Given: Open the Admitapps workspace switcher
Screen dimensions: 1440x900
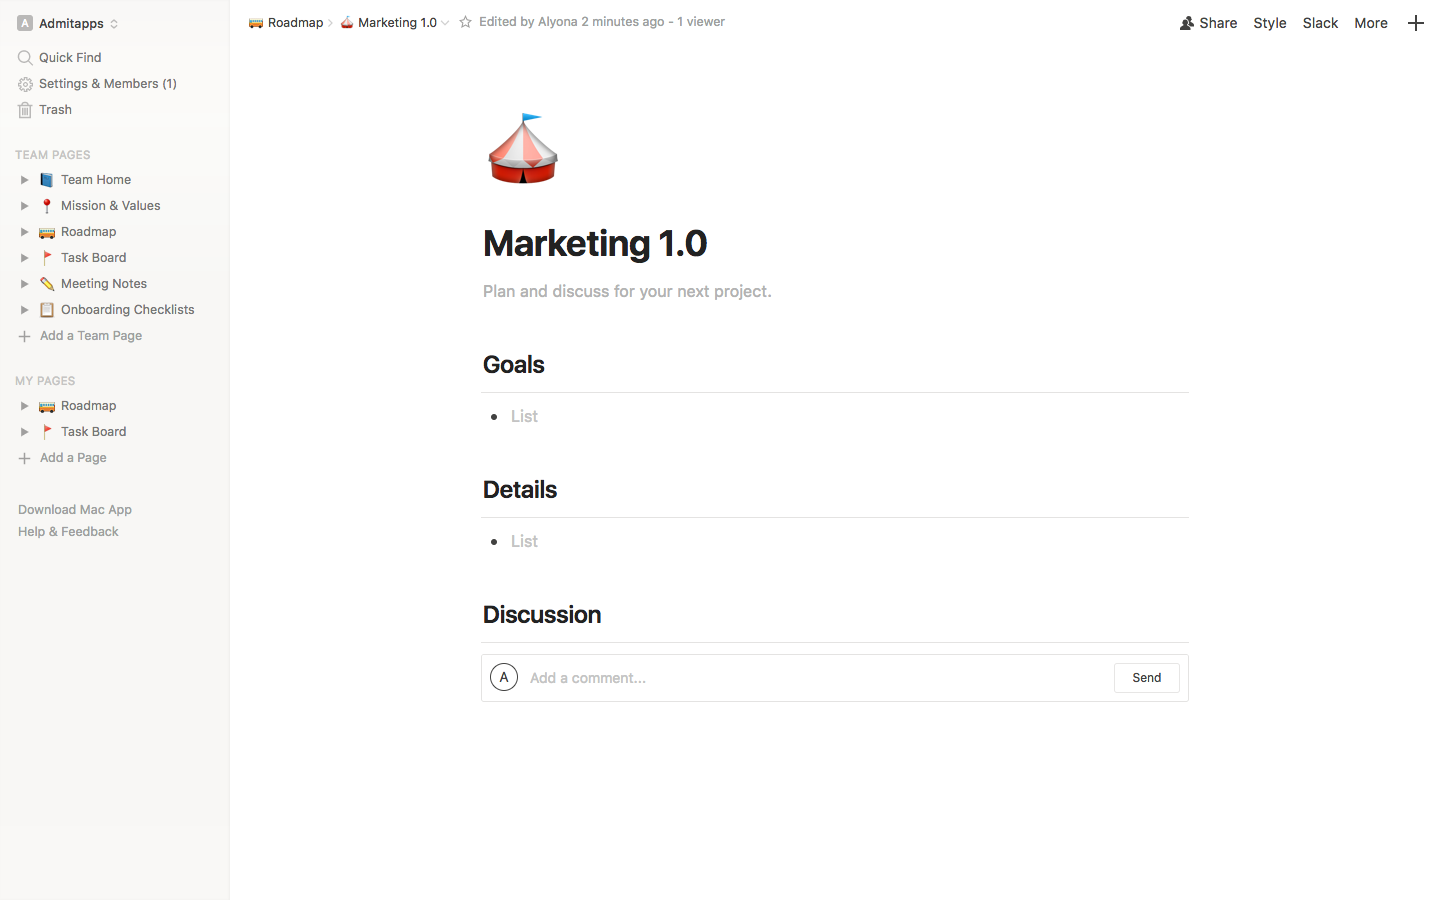Looking at the screenshot, I should (68, 23).
